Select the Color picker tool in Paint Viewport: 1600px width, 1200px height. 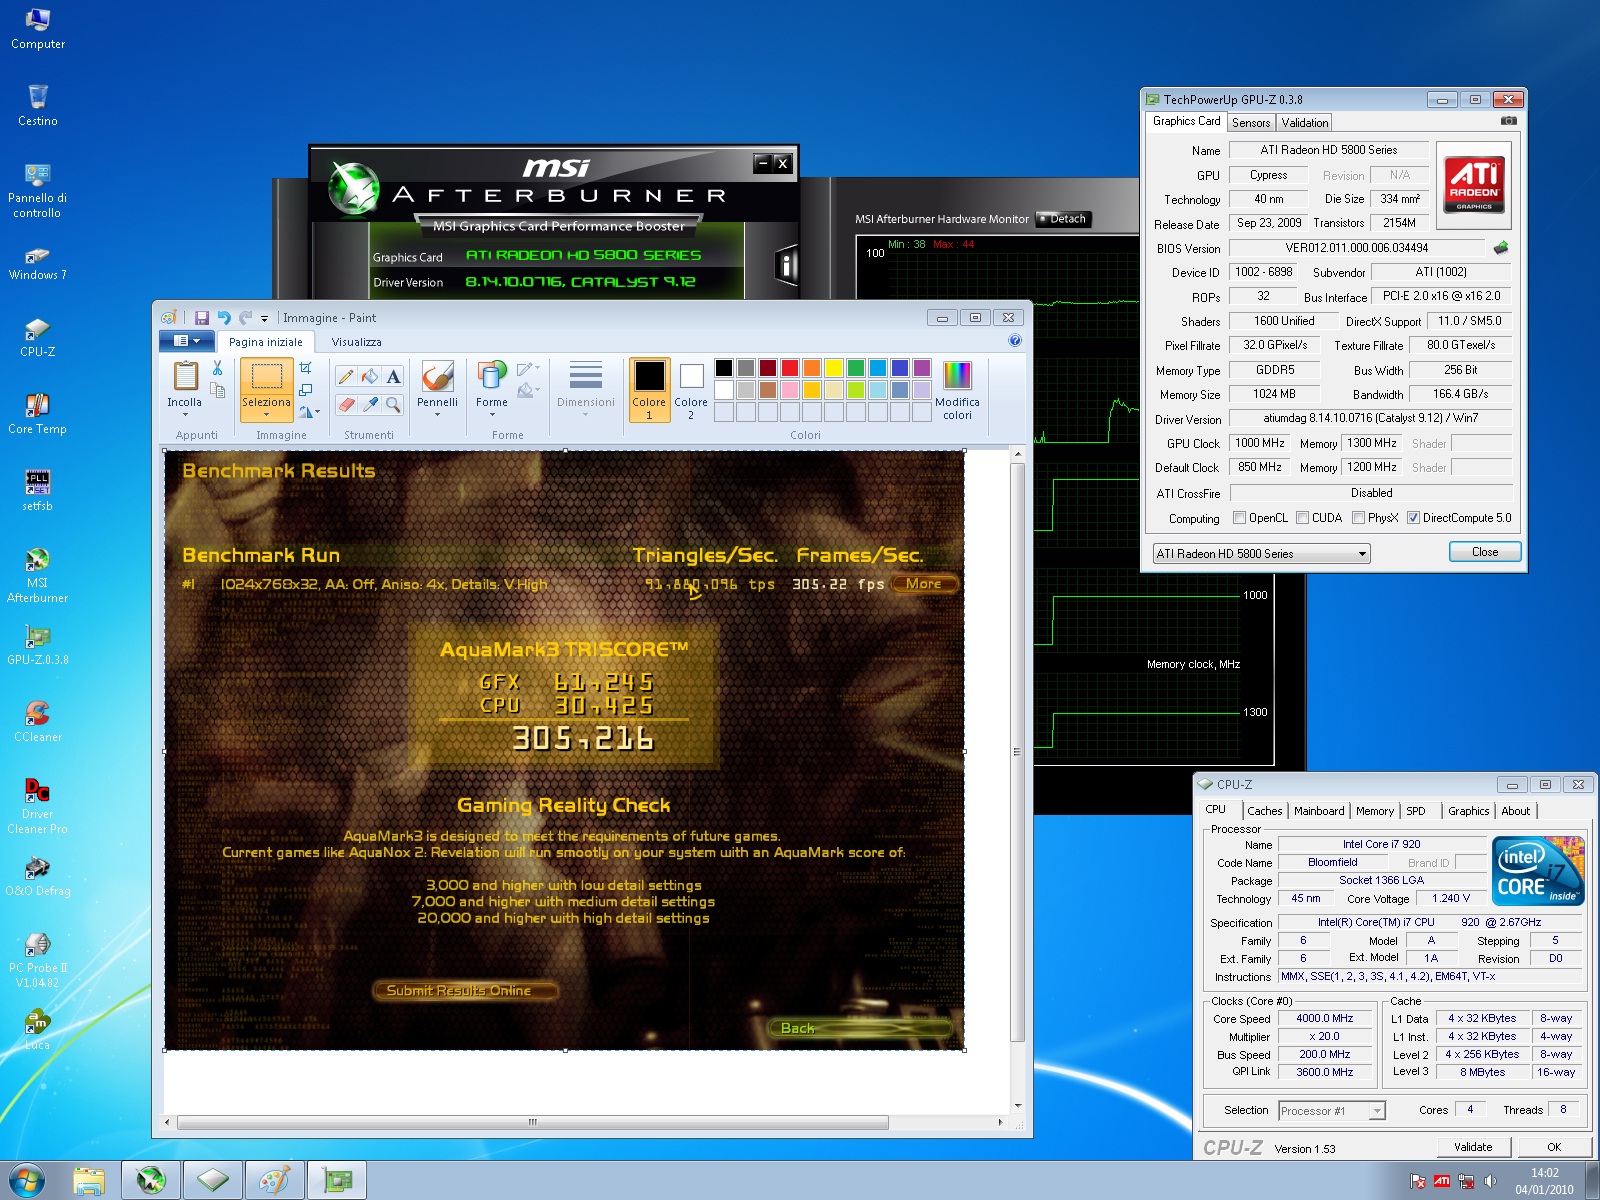(370, 404)
